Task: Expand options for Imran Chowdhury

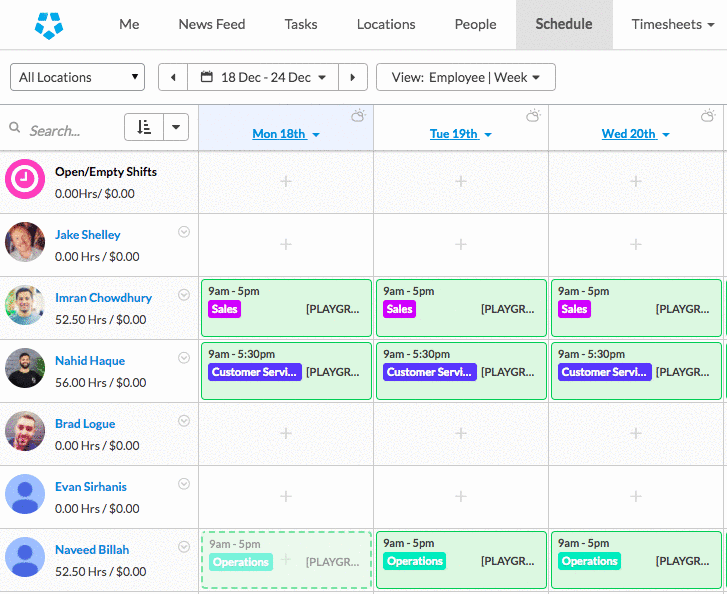Action: point(184,295)
